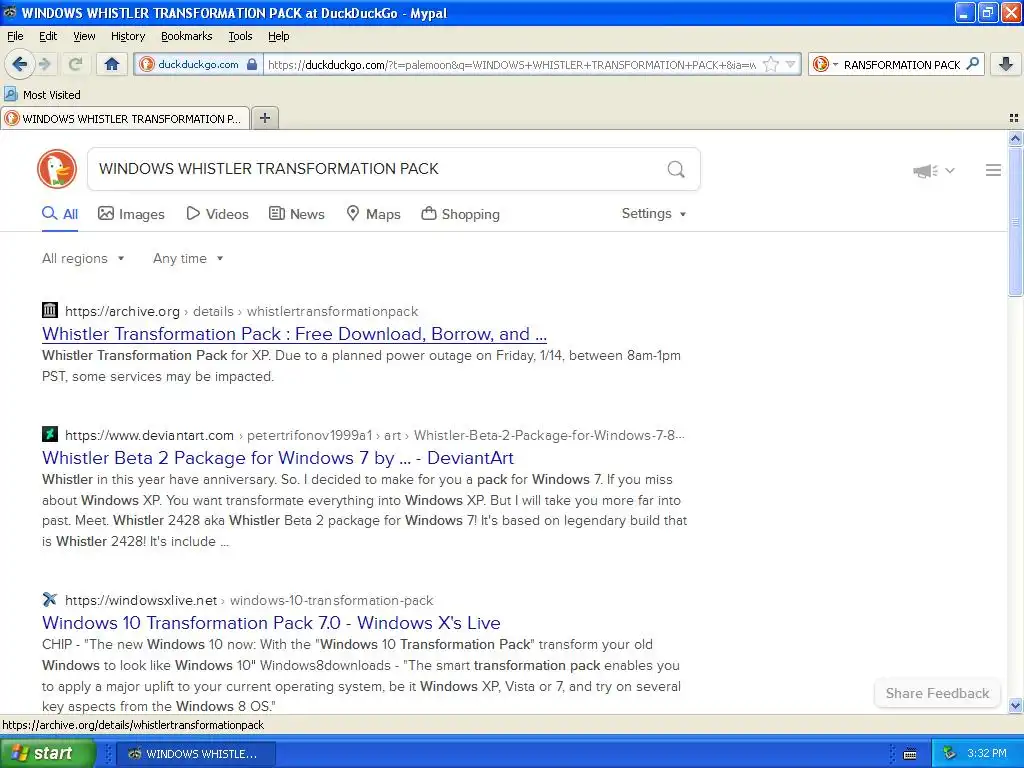Image resolution: width=1024 pixels, height=768 pixels.
Task: Open Most Visited bookmarks folder
Action: pyautogui.click(x=42, y=95)
